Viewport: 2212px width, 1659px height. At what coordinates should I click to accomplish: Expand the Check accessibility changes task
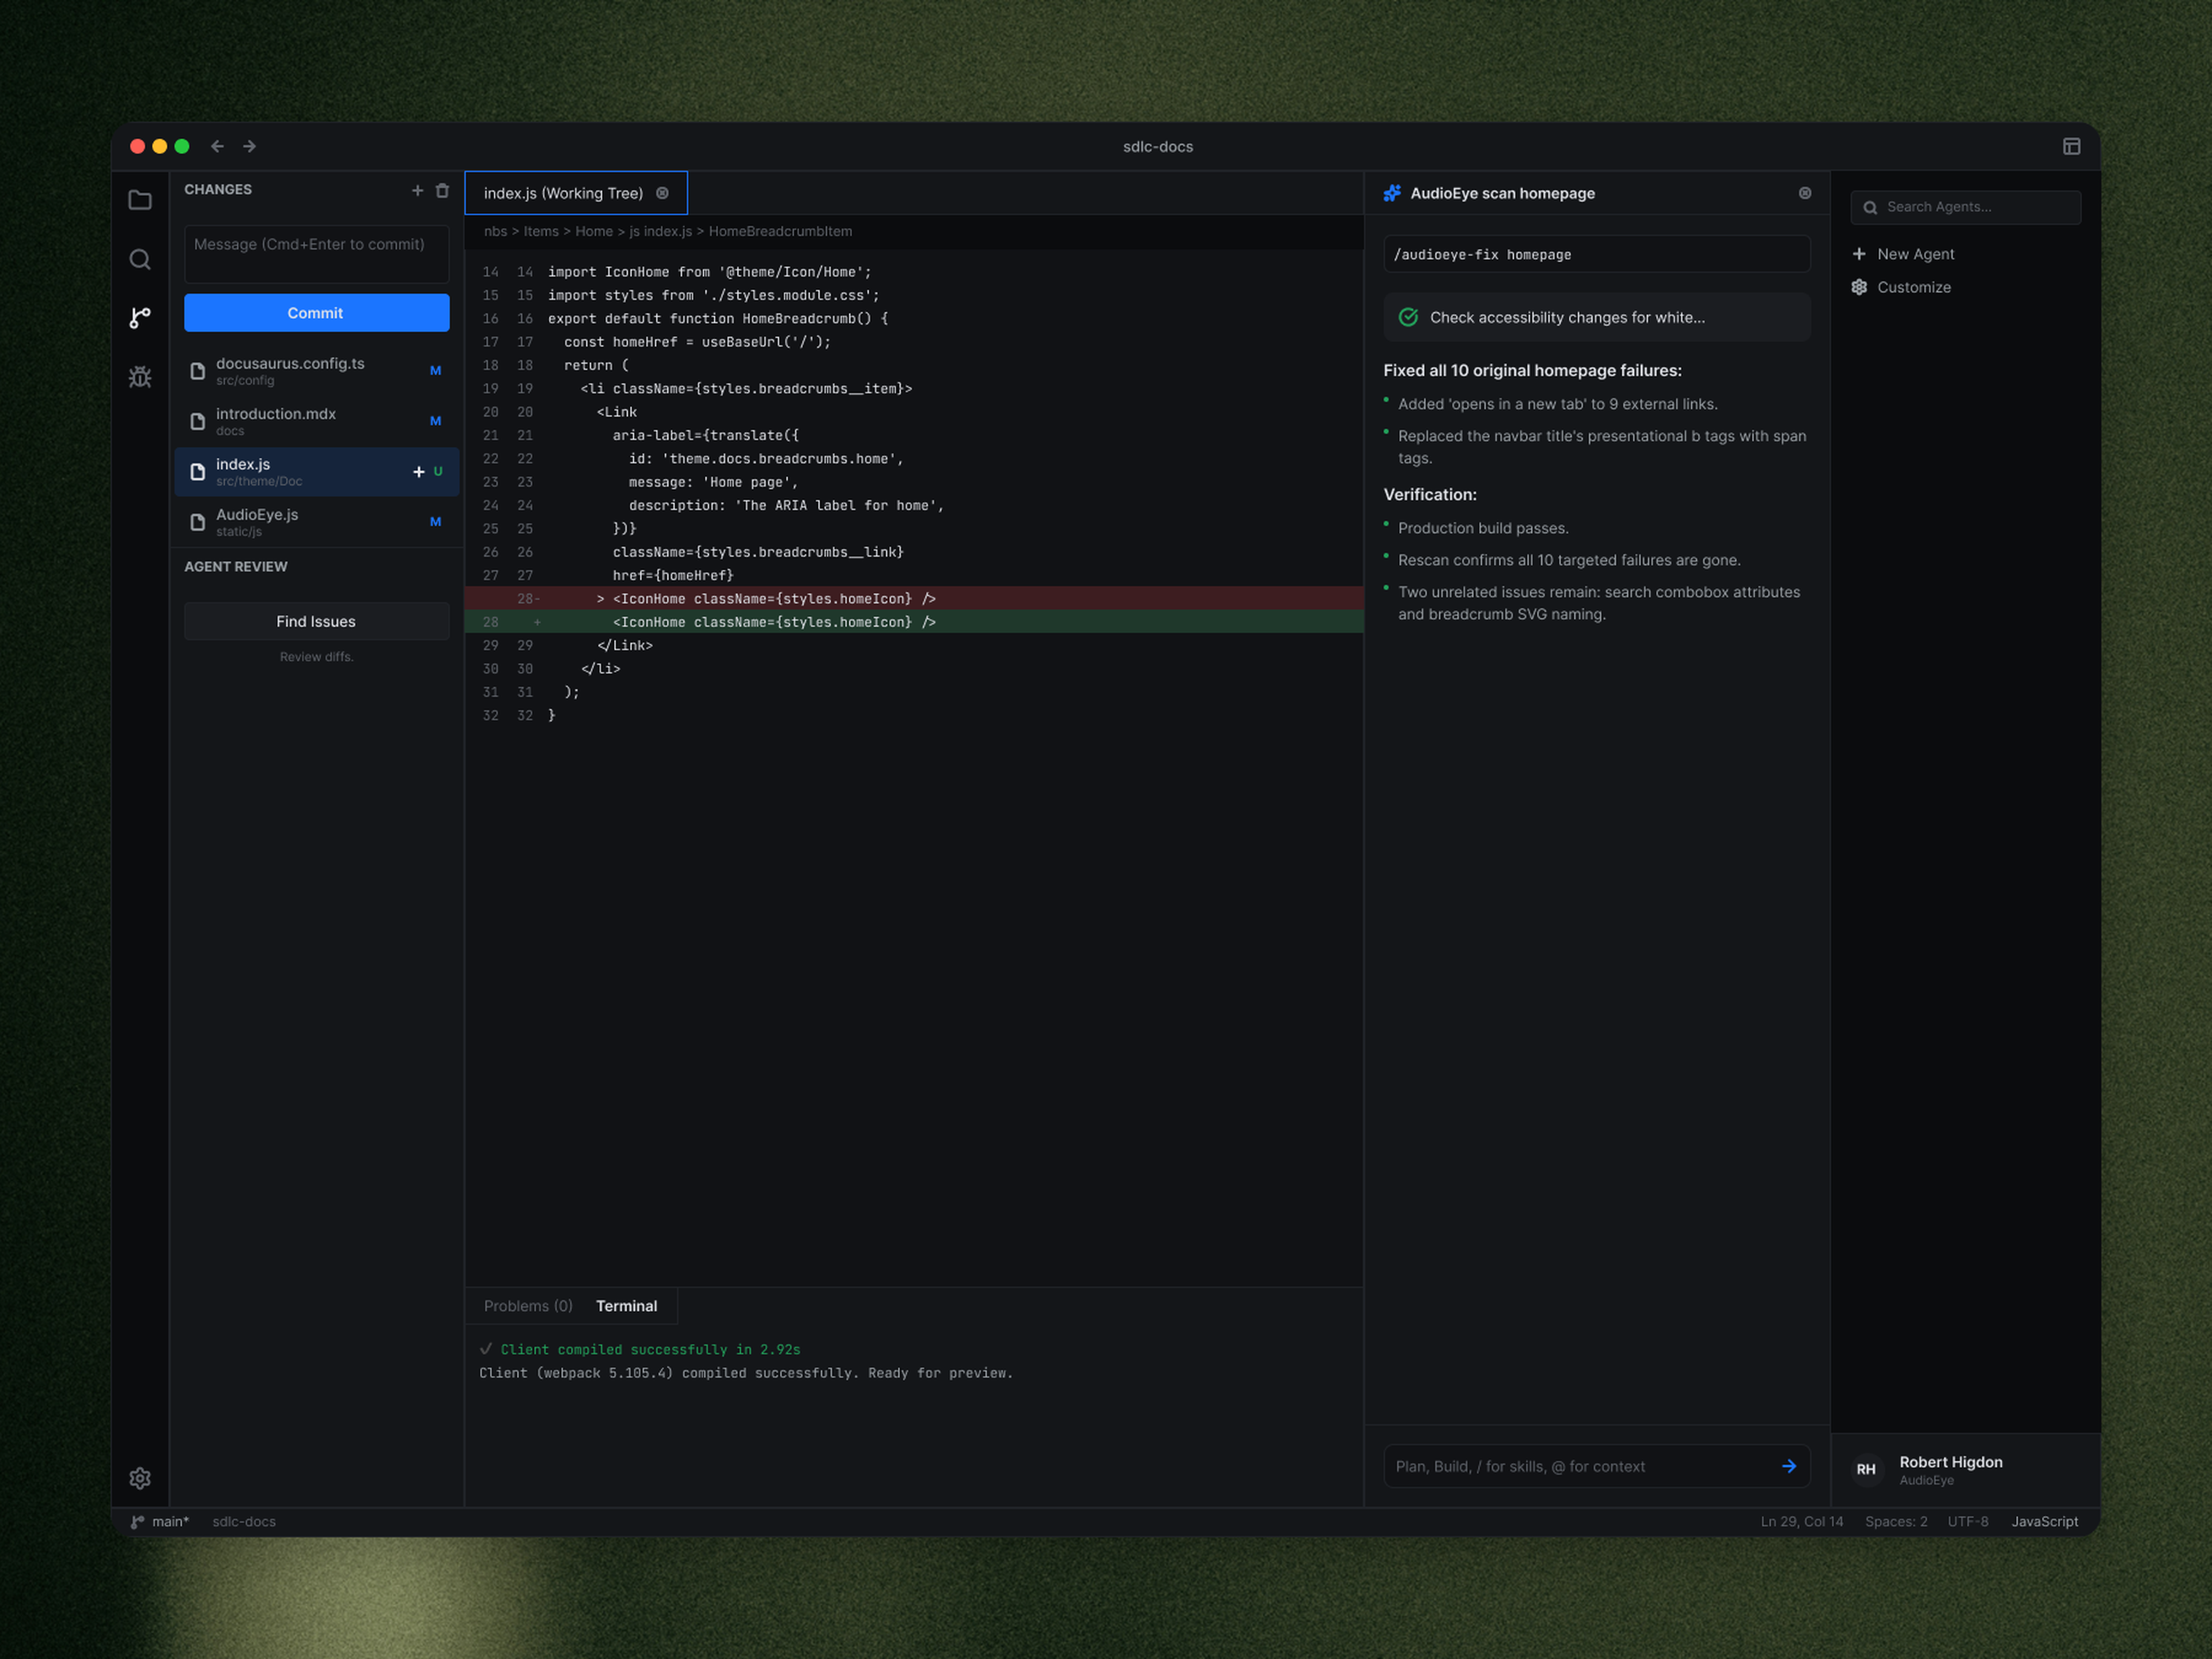click(1596, 317)
